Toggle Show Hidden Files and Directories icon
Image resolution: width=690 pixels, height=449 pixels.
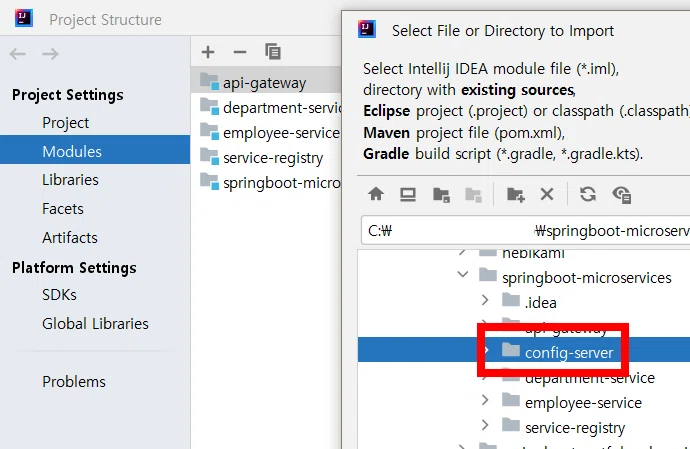(622, 195)
